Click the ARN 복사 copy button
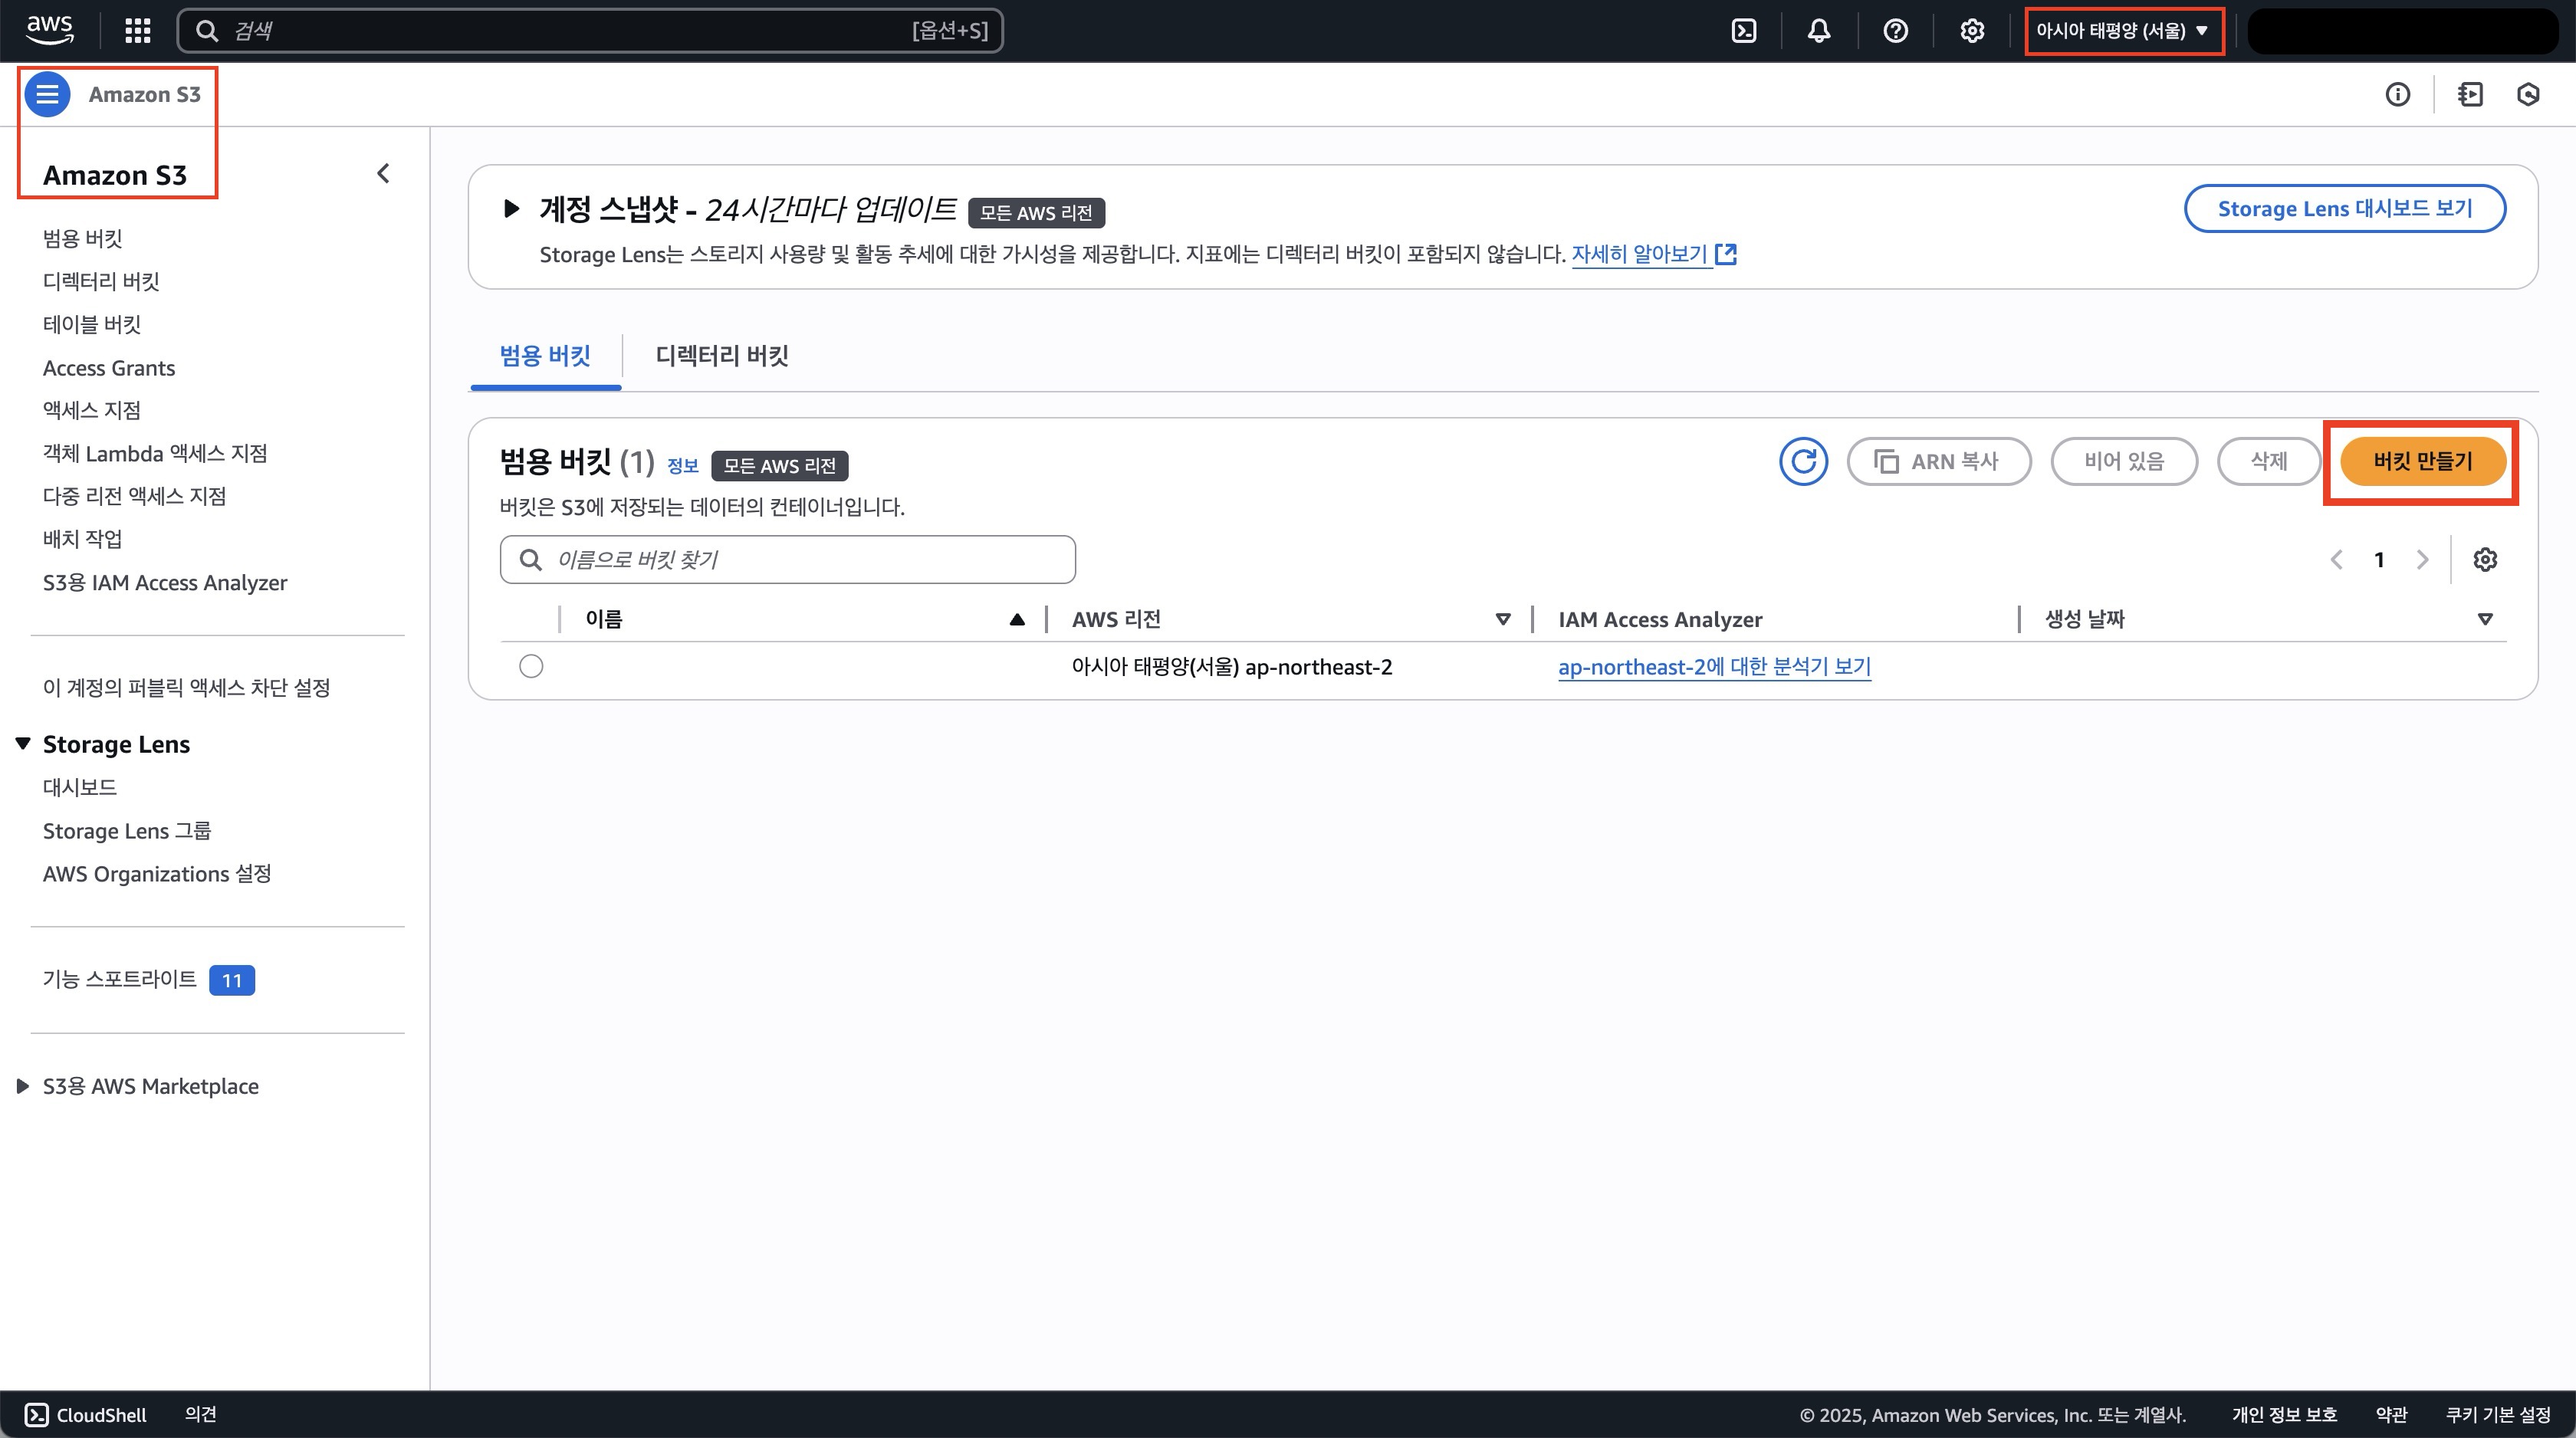This screenshot has height=1438, width=2576. click(1938, 461)
